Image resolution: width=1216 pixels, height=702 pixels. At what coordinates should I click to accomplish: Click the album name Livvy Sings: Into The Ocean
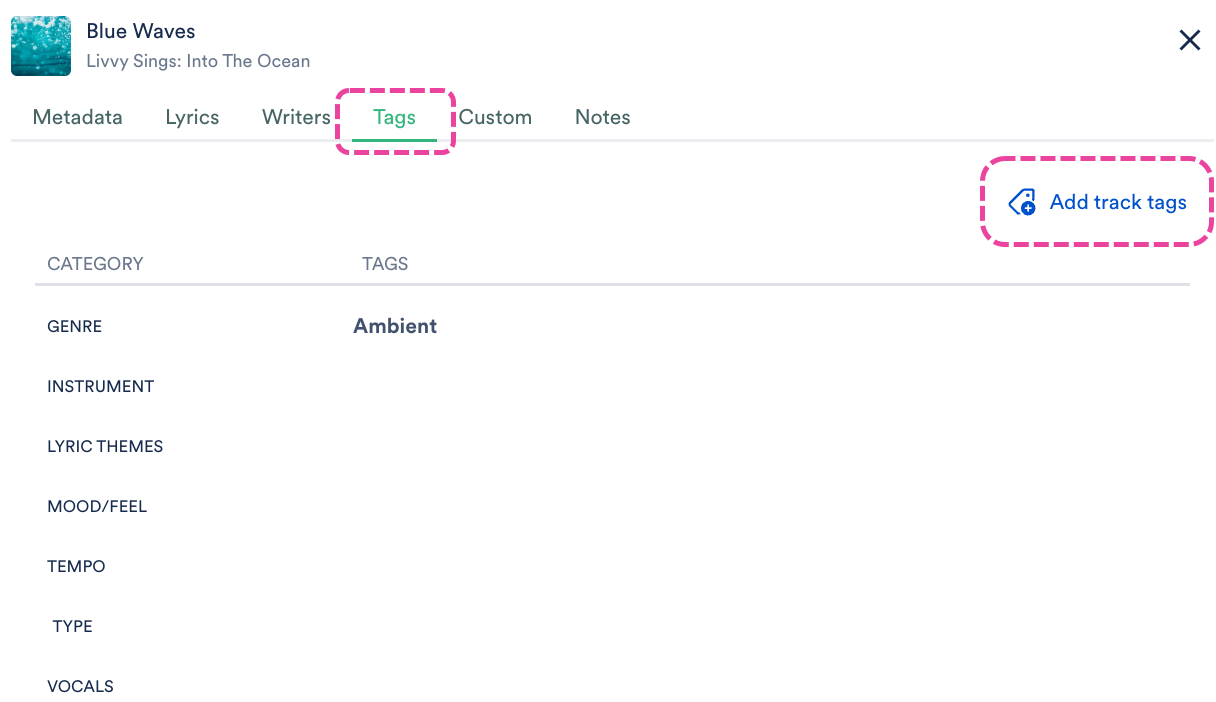pyautogui.click(x=198, y=61)
